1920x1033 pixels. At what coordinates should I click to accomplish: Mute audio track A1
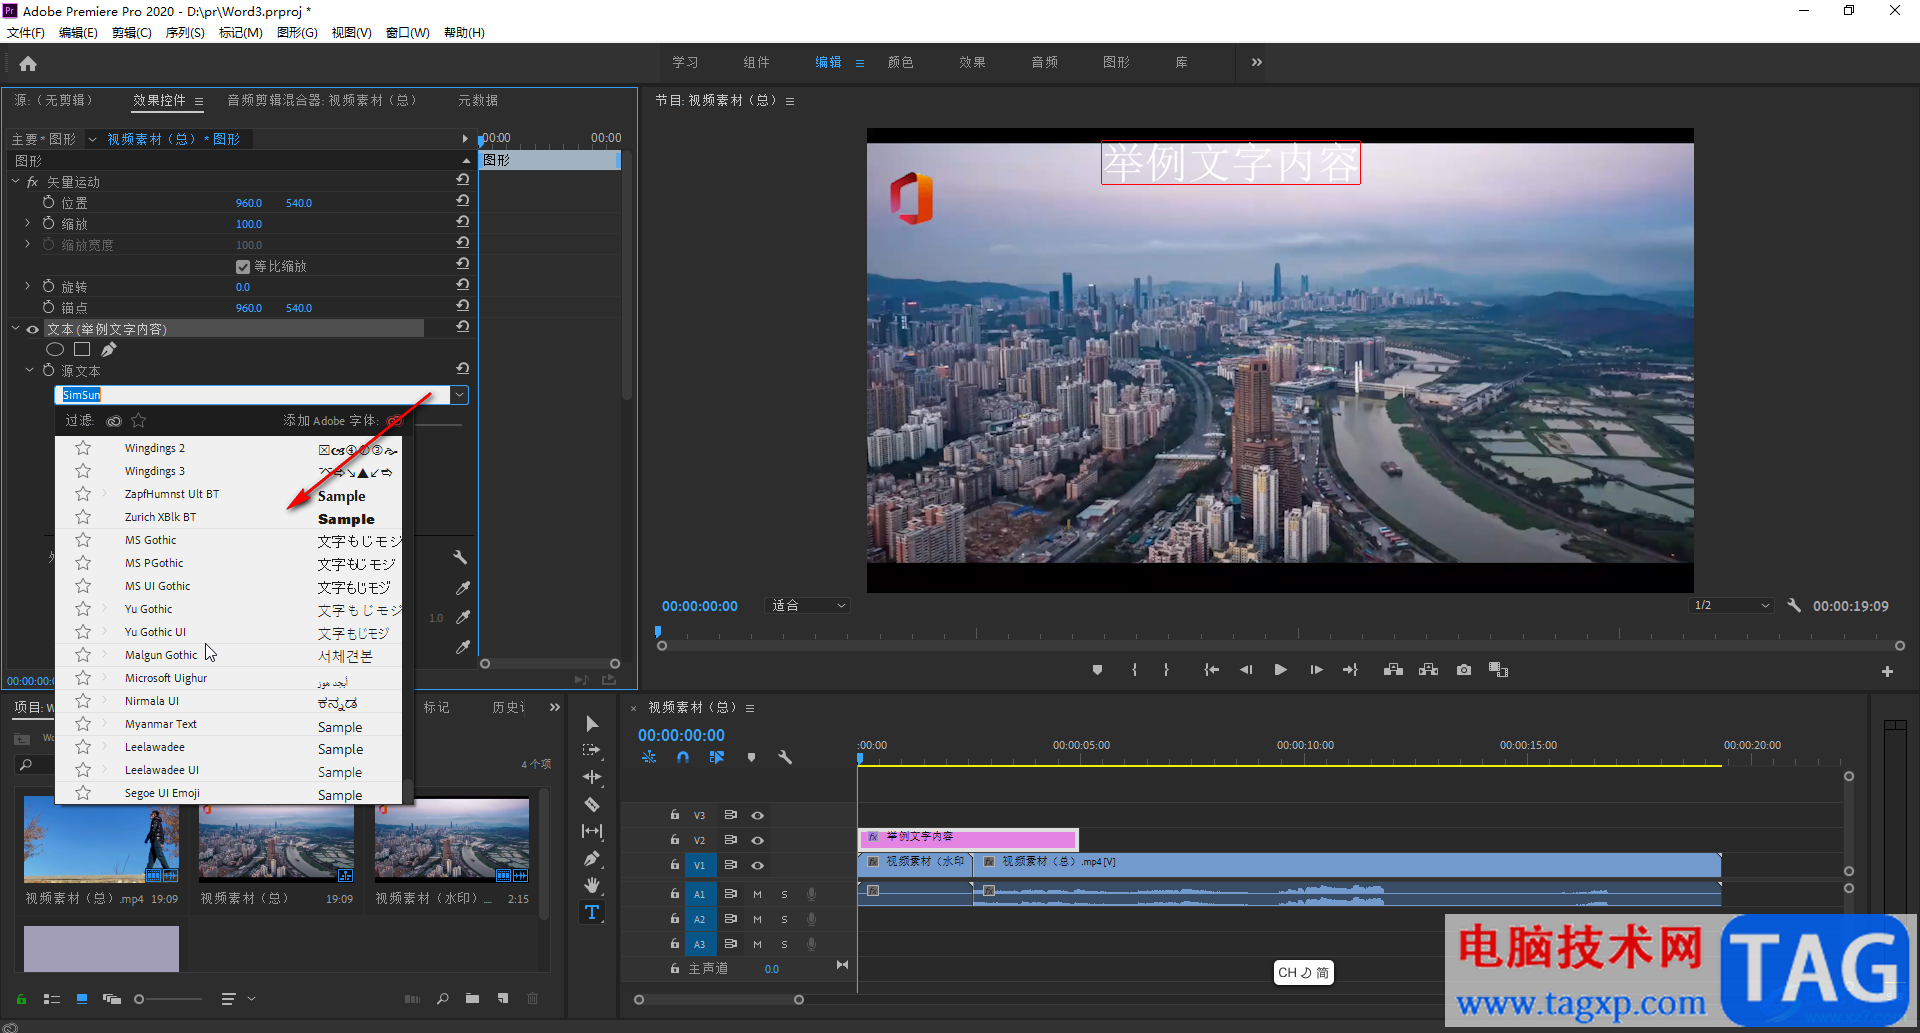click(757, 894)
